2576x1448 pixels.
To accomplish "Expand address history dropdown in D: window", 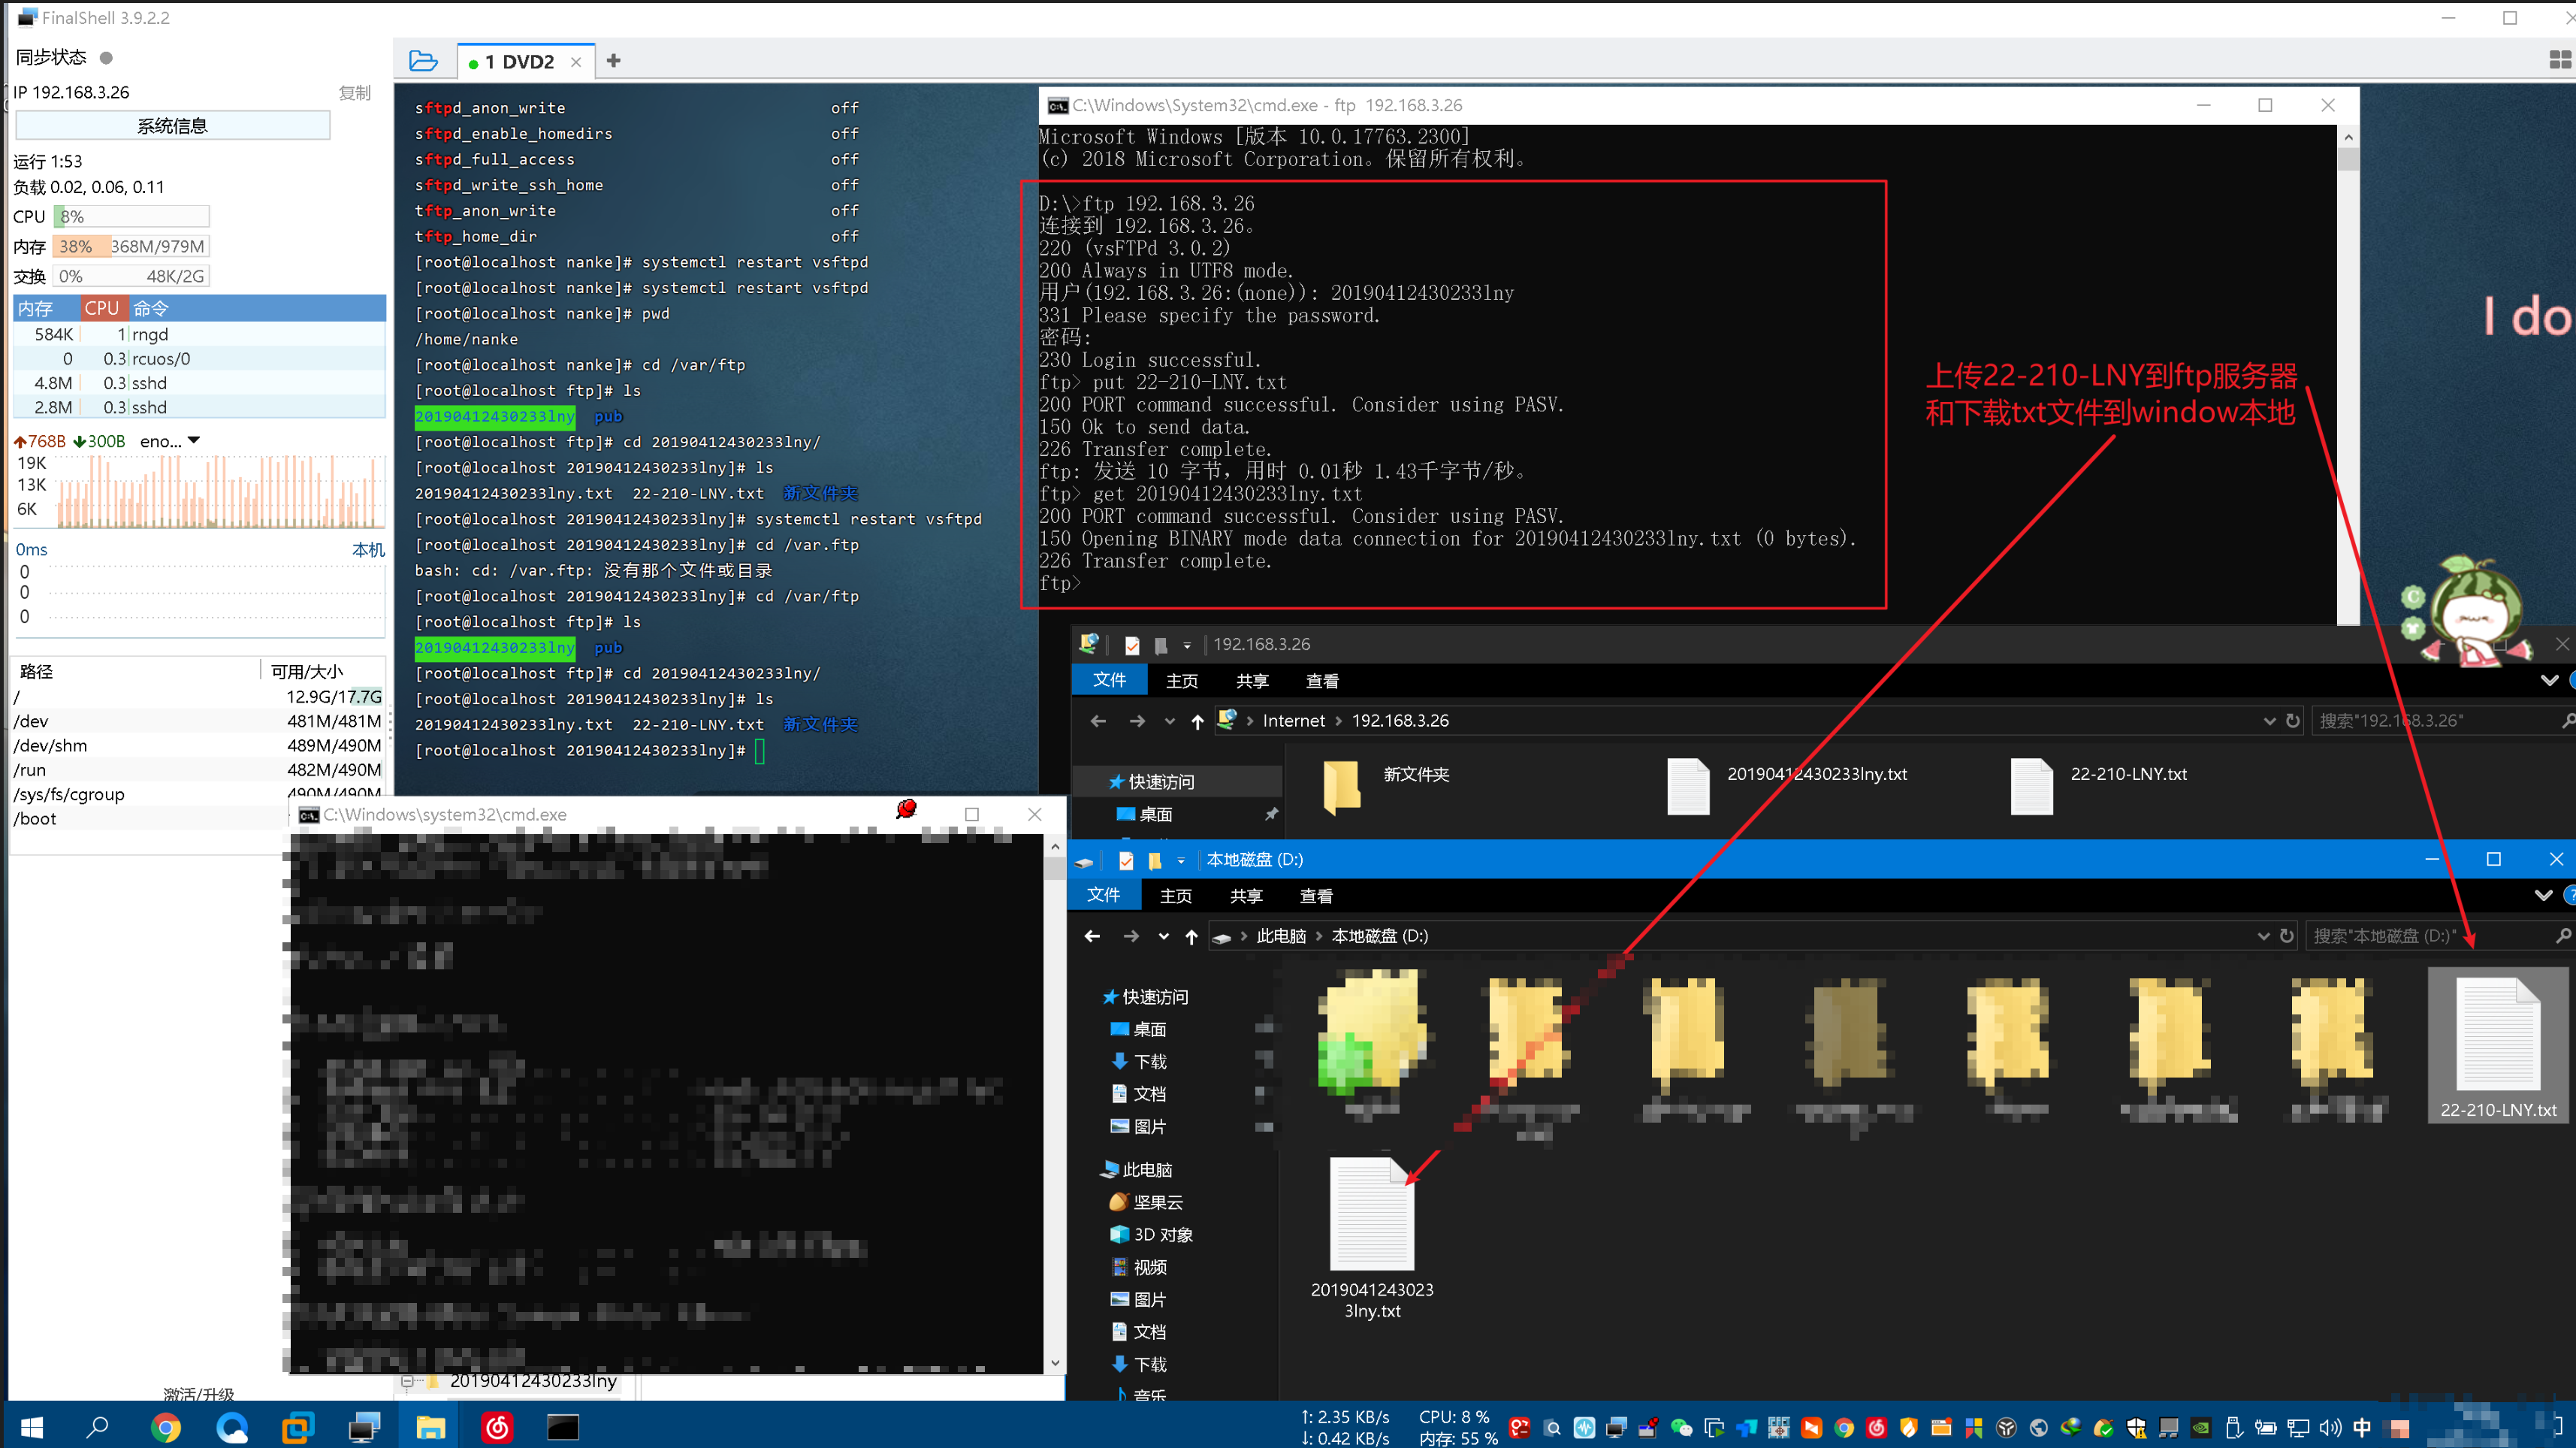I will click(x=2263, y=936).
